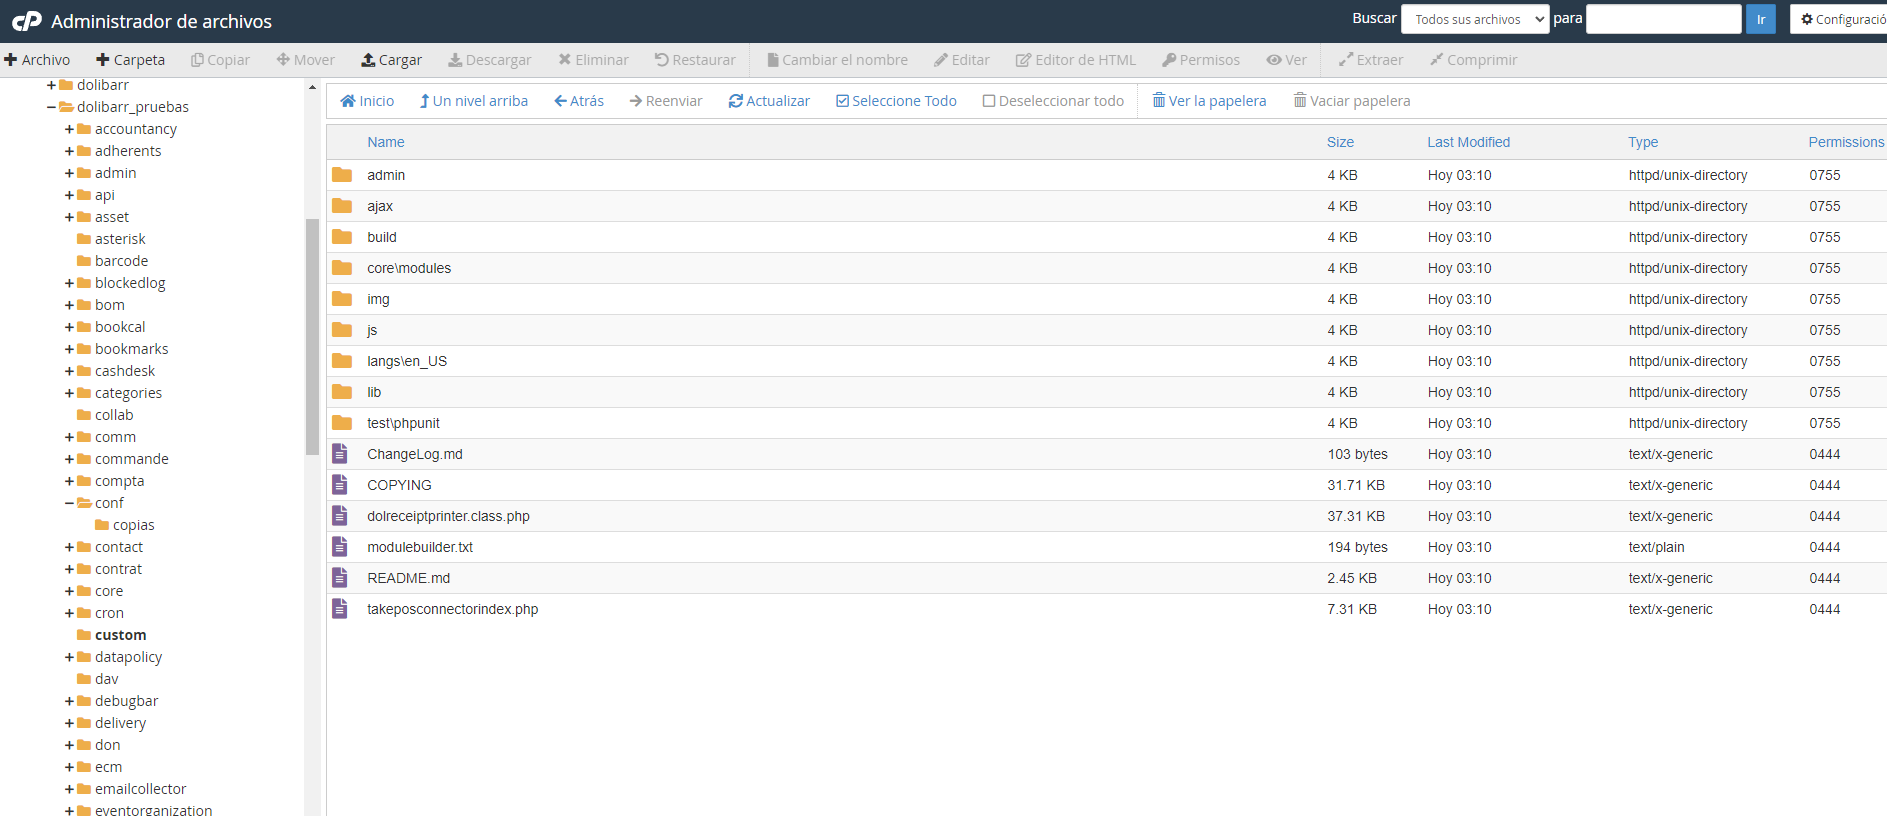Click the tree panel vertical scrollbar thumb
Image resolution: width=1887 pixels, height=816 pixels.
(x=312, y=337)
